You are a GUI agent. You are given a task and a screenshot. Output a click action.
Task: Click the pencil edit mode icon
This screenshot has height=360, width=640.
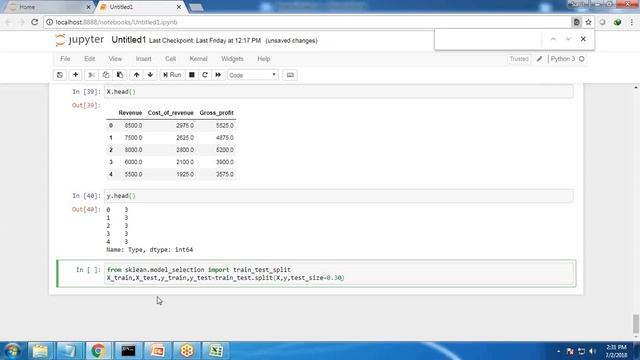[539, 59]
